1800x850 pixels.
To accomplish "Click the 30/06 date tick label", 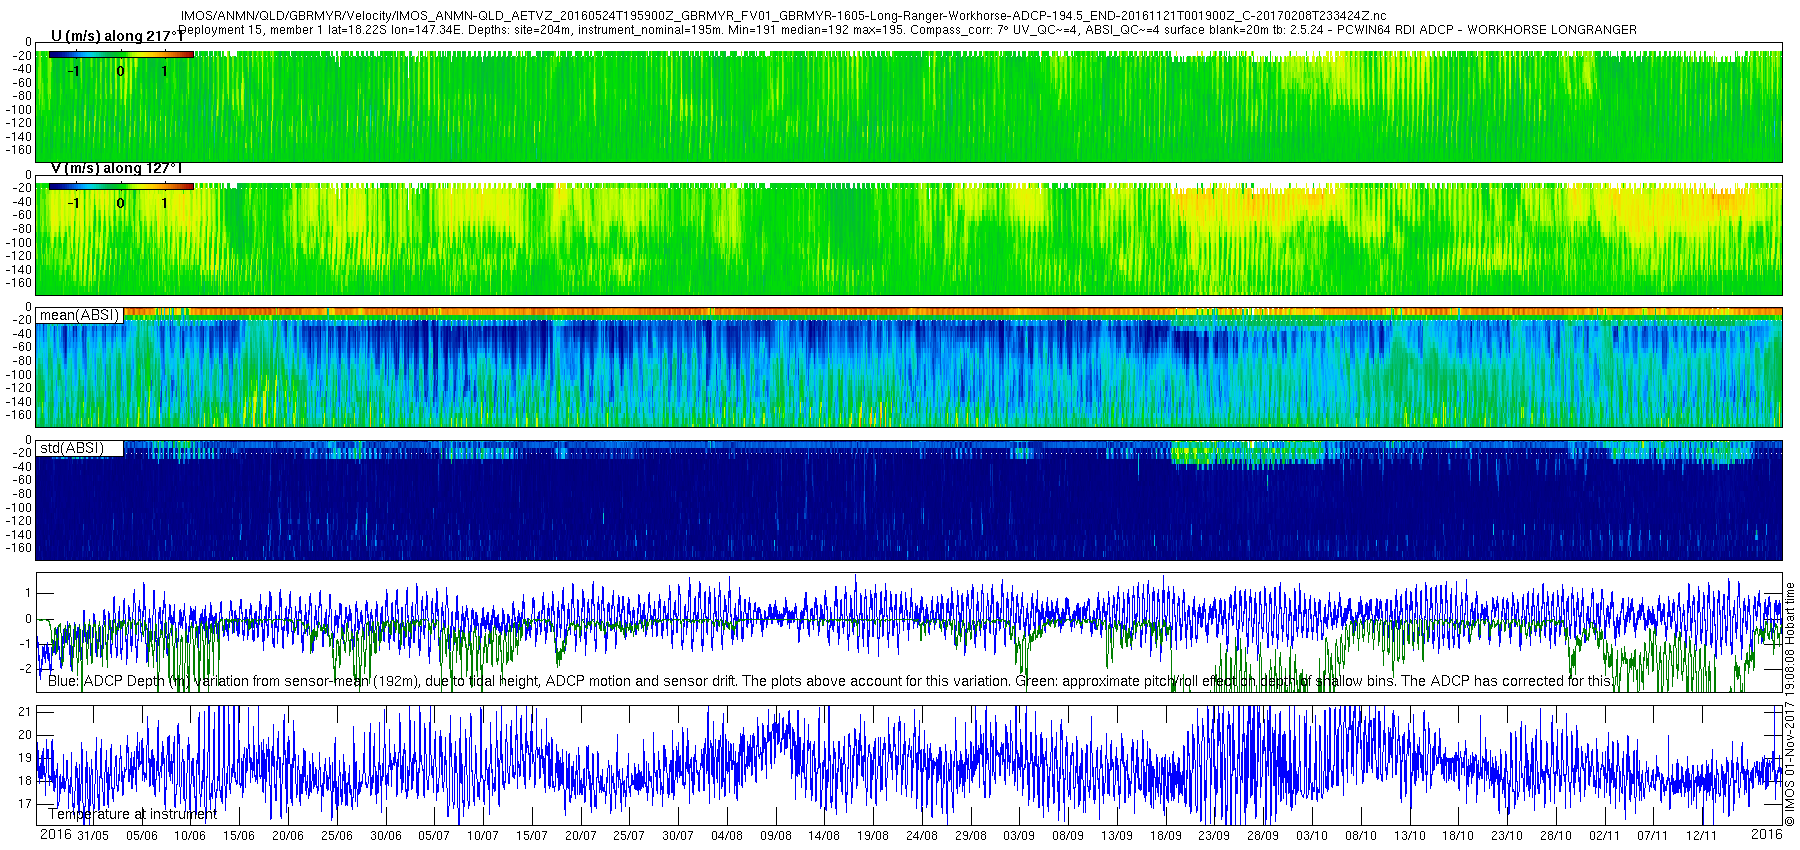I will coord(386,836).
